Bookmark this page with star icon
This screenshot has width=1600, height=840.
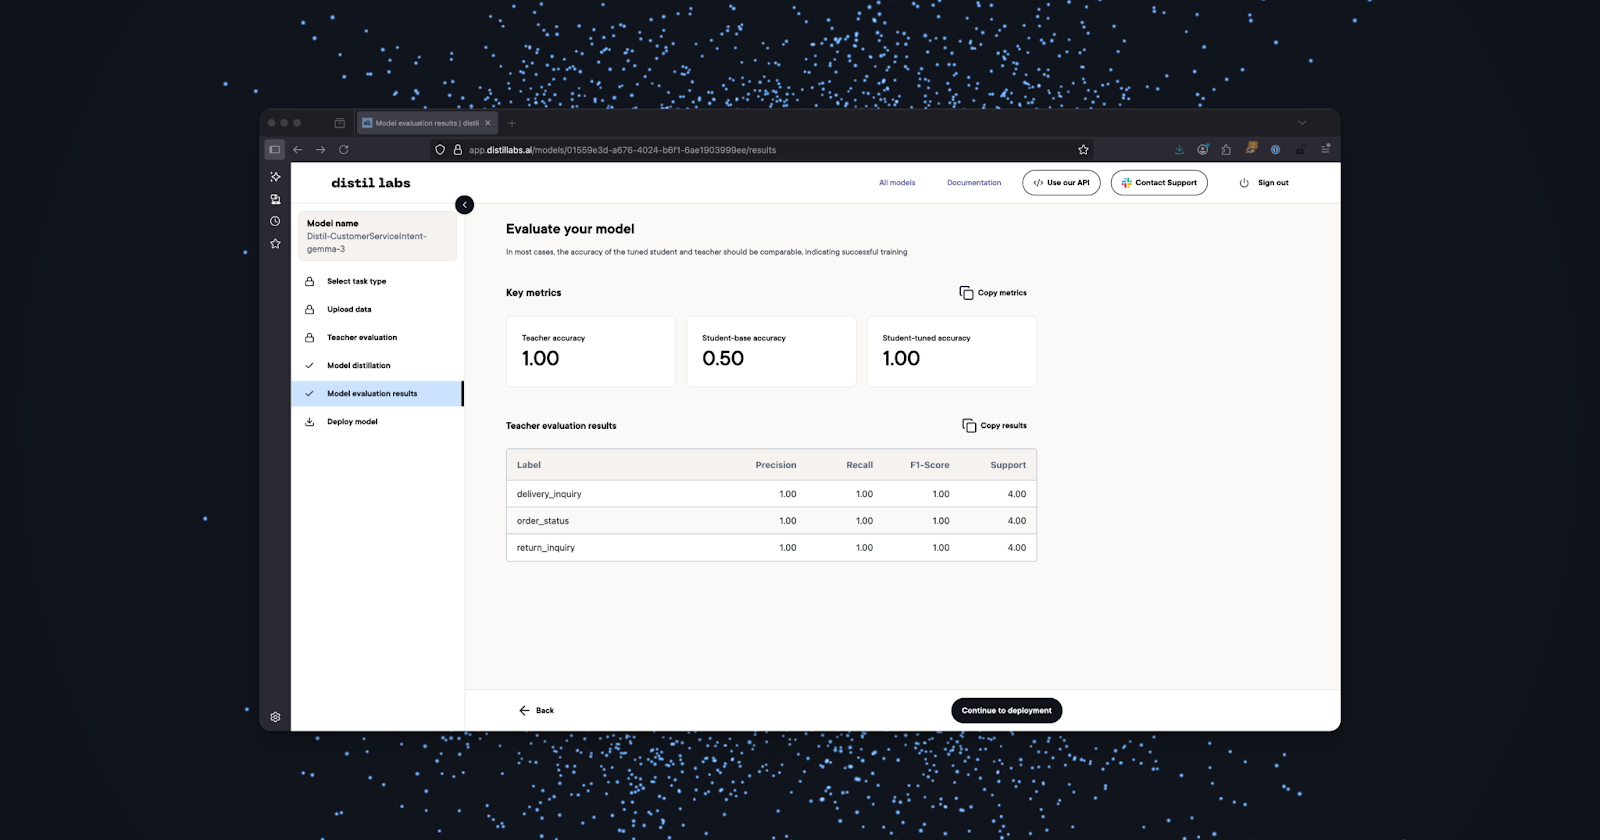[x=1083, y=150]
